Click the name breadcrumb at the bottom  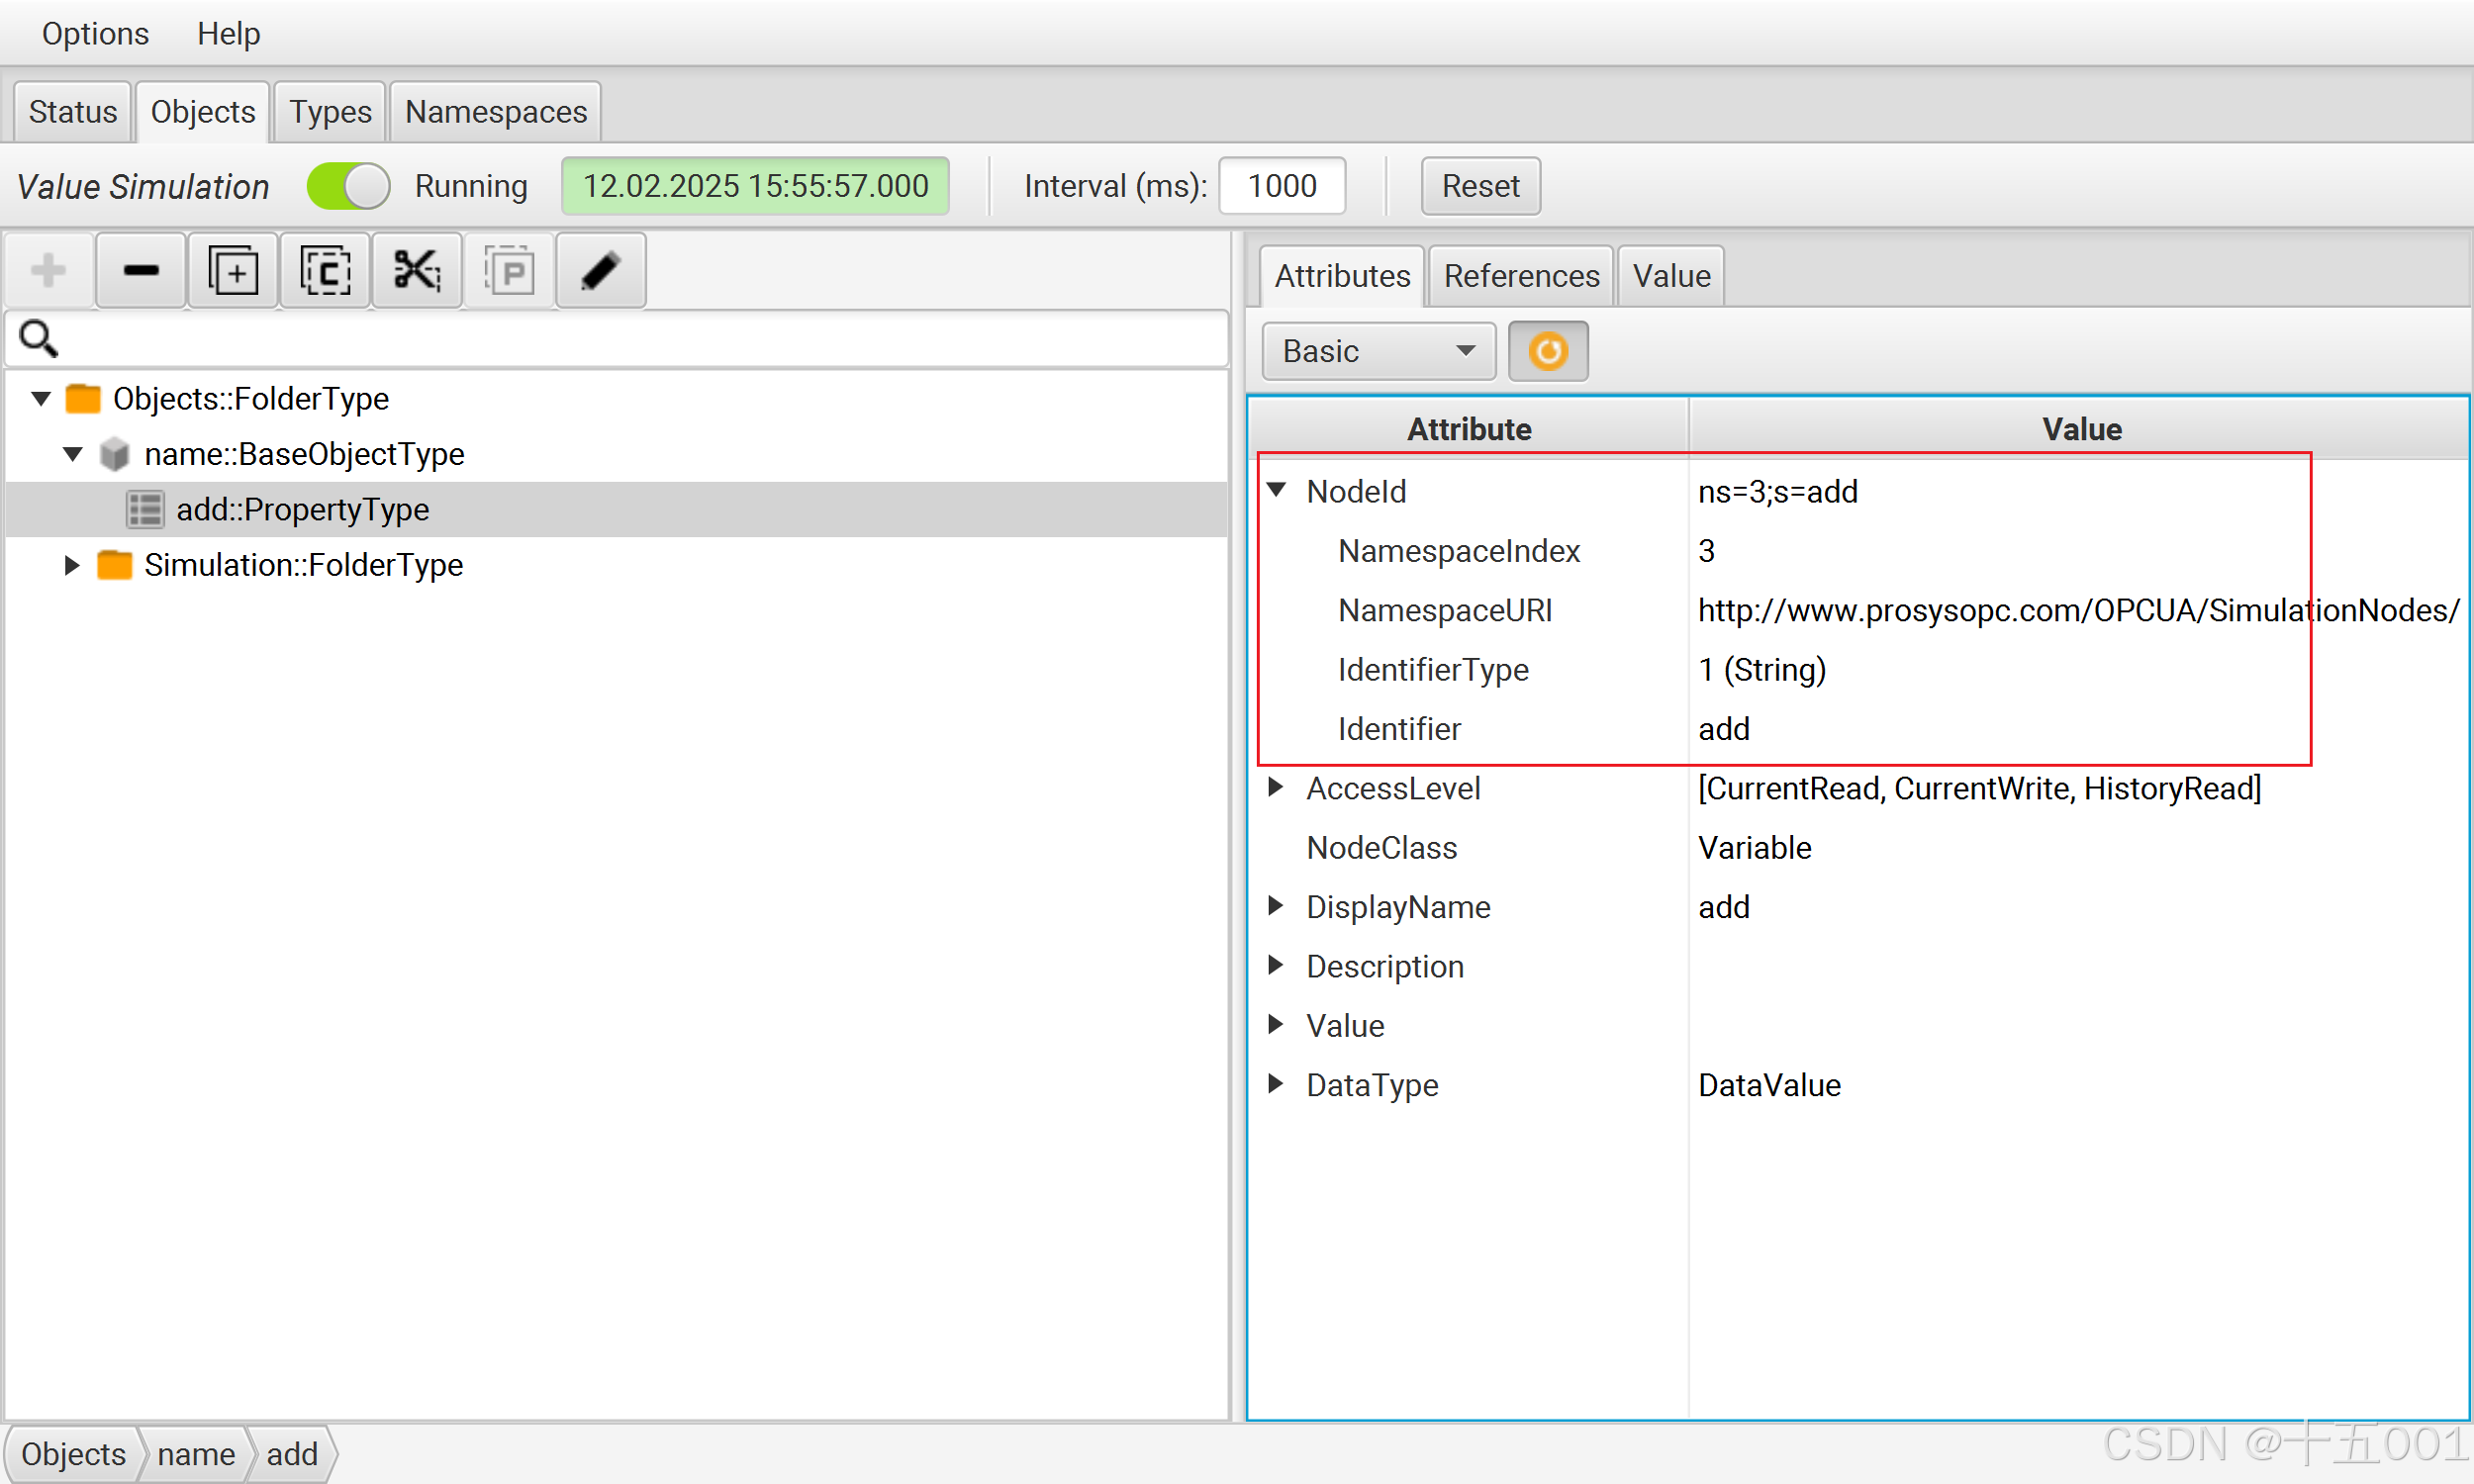tap(196, 1453)
